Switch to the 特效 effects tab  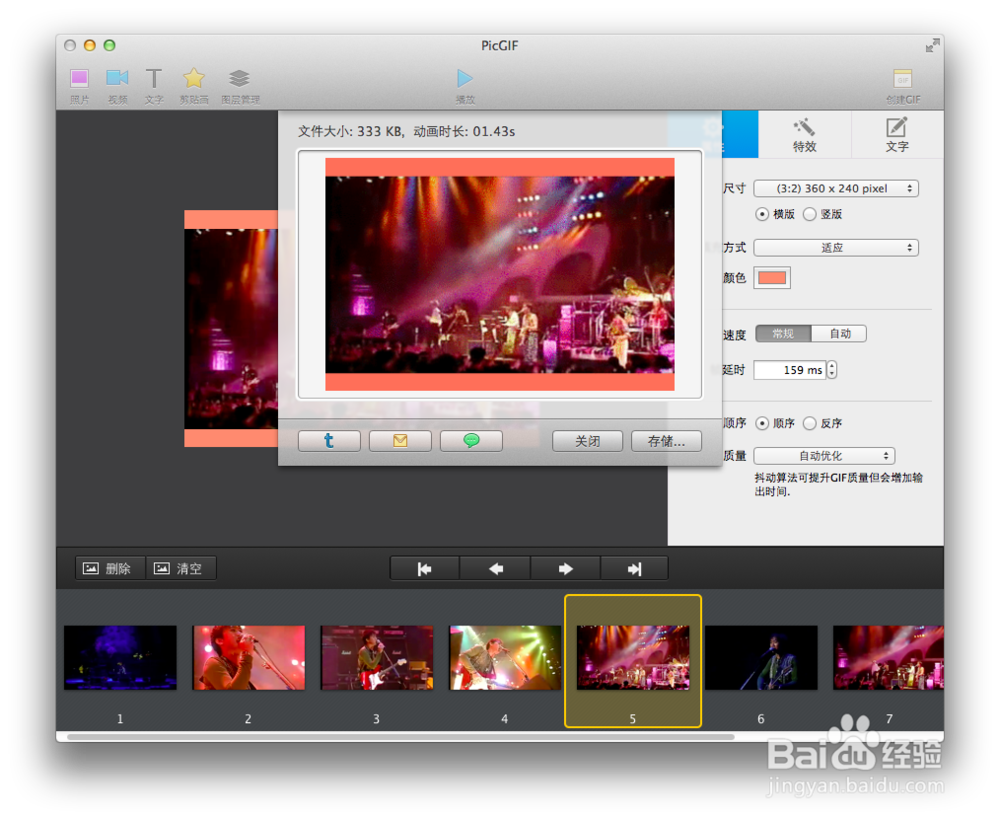click(x=804, y=135)
